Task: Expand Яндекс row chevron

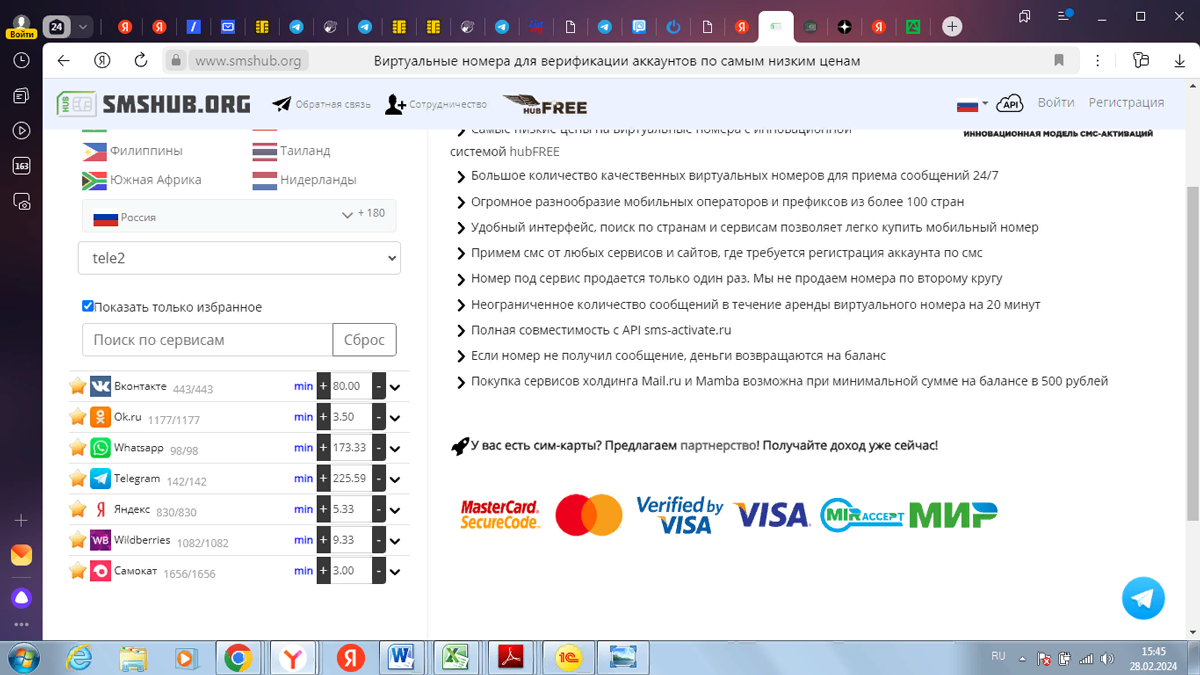Action: tap(395, 511)
